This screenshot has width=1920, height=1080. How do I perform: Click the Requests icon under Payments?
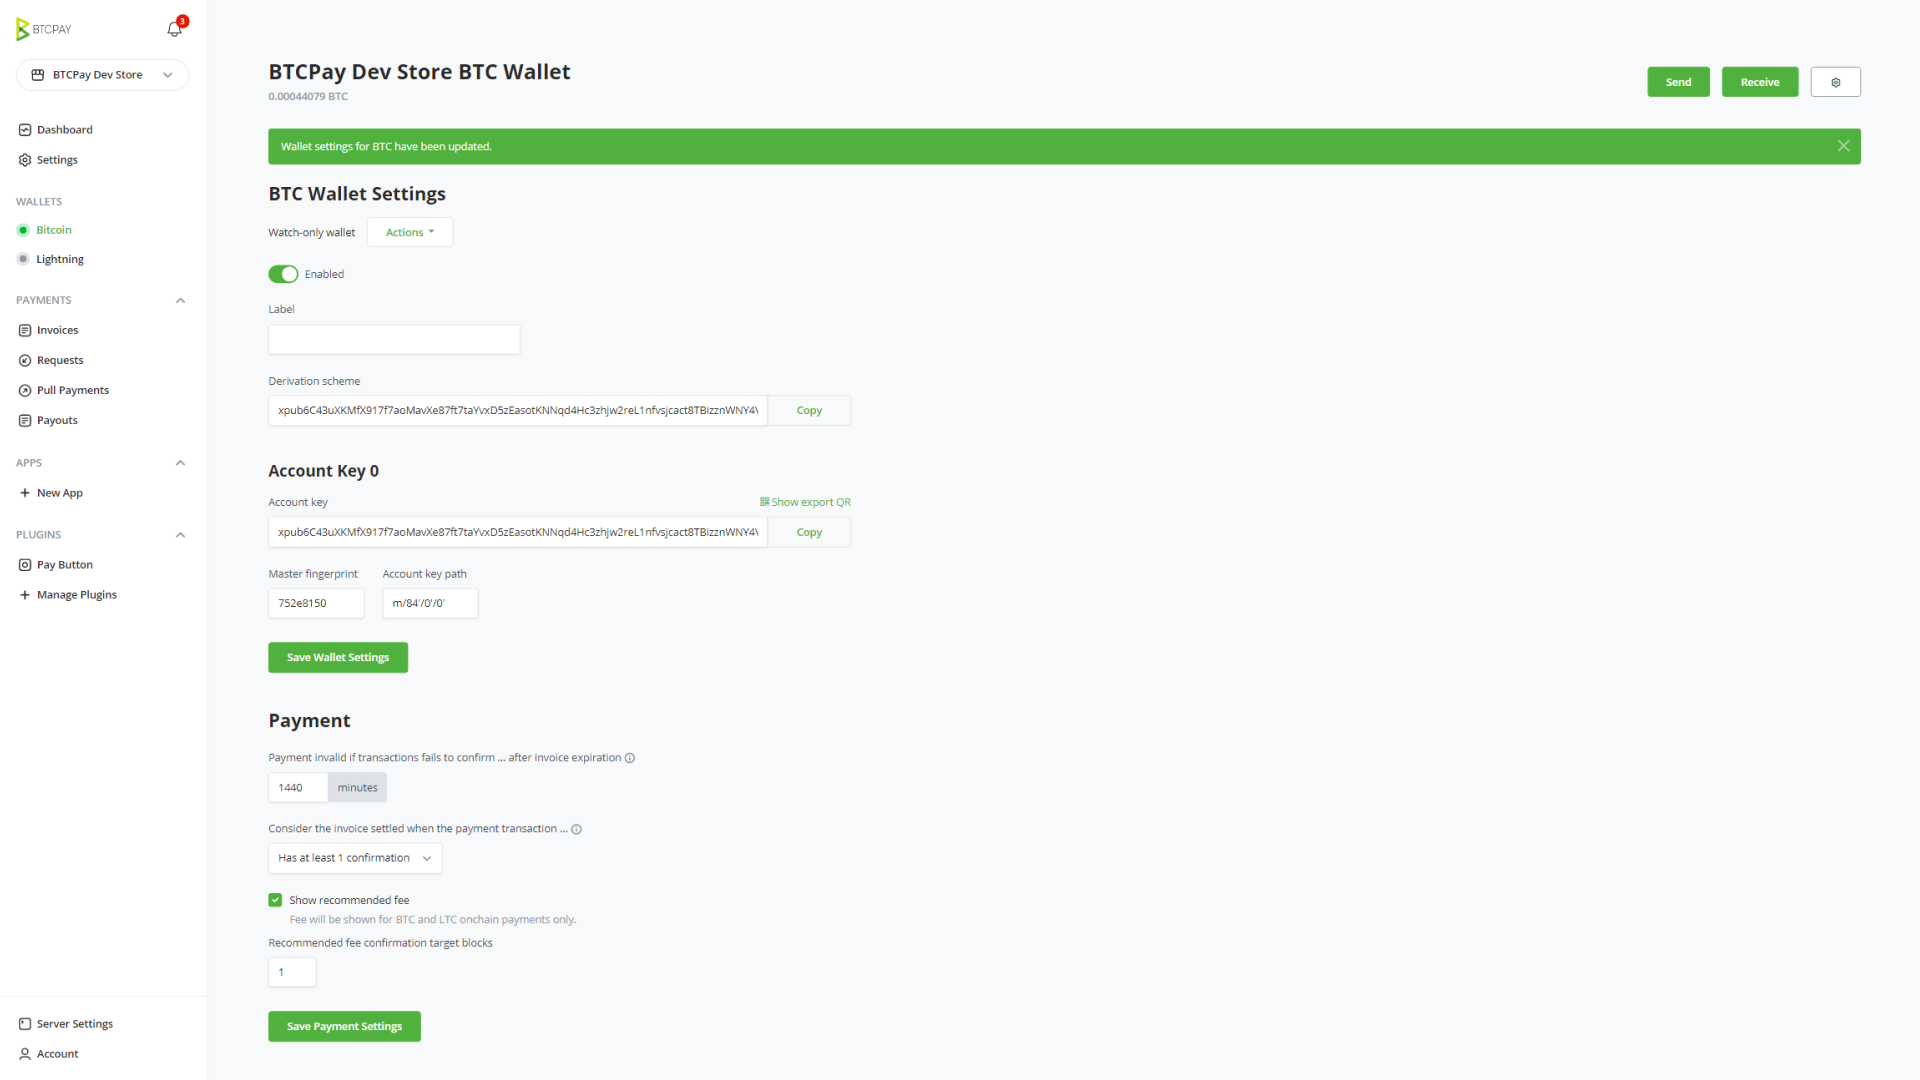pos(25,360)
